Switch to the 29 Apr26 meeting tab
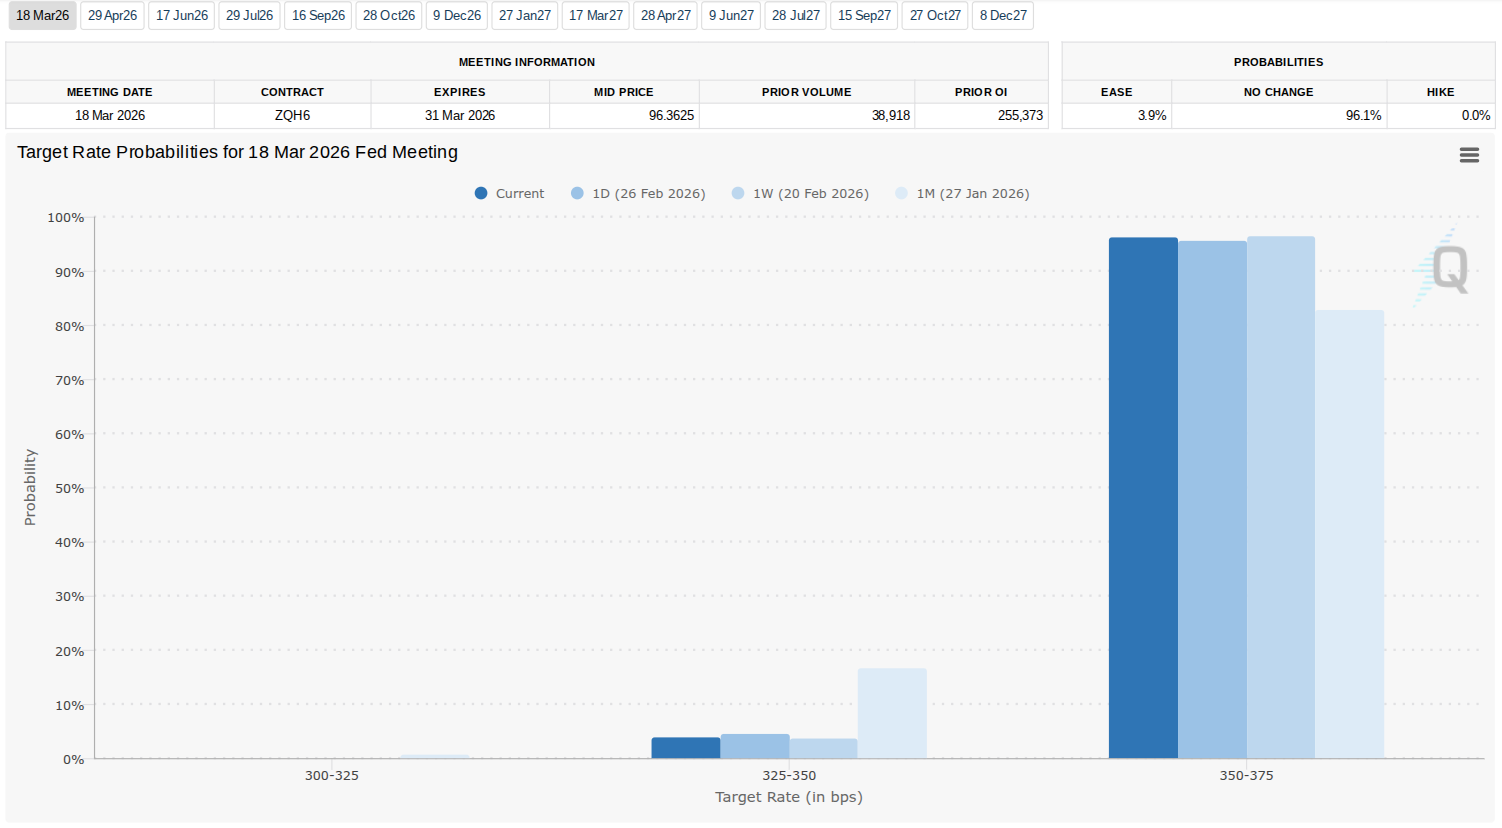 112,16
